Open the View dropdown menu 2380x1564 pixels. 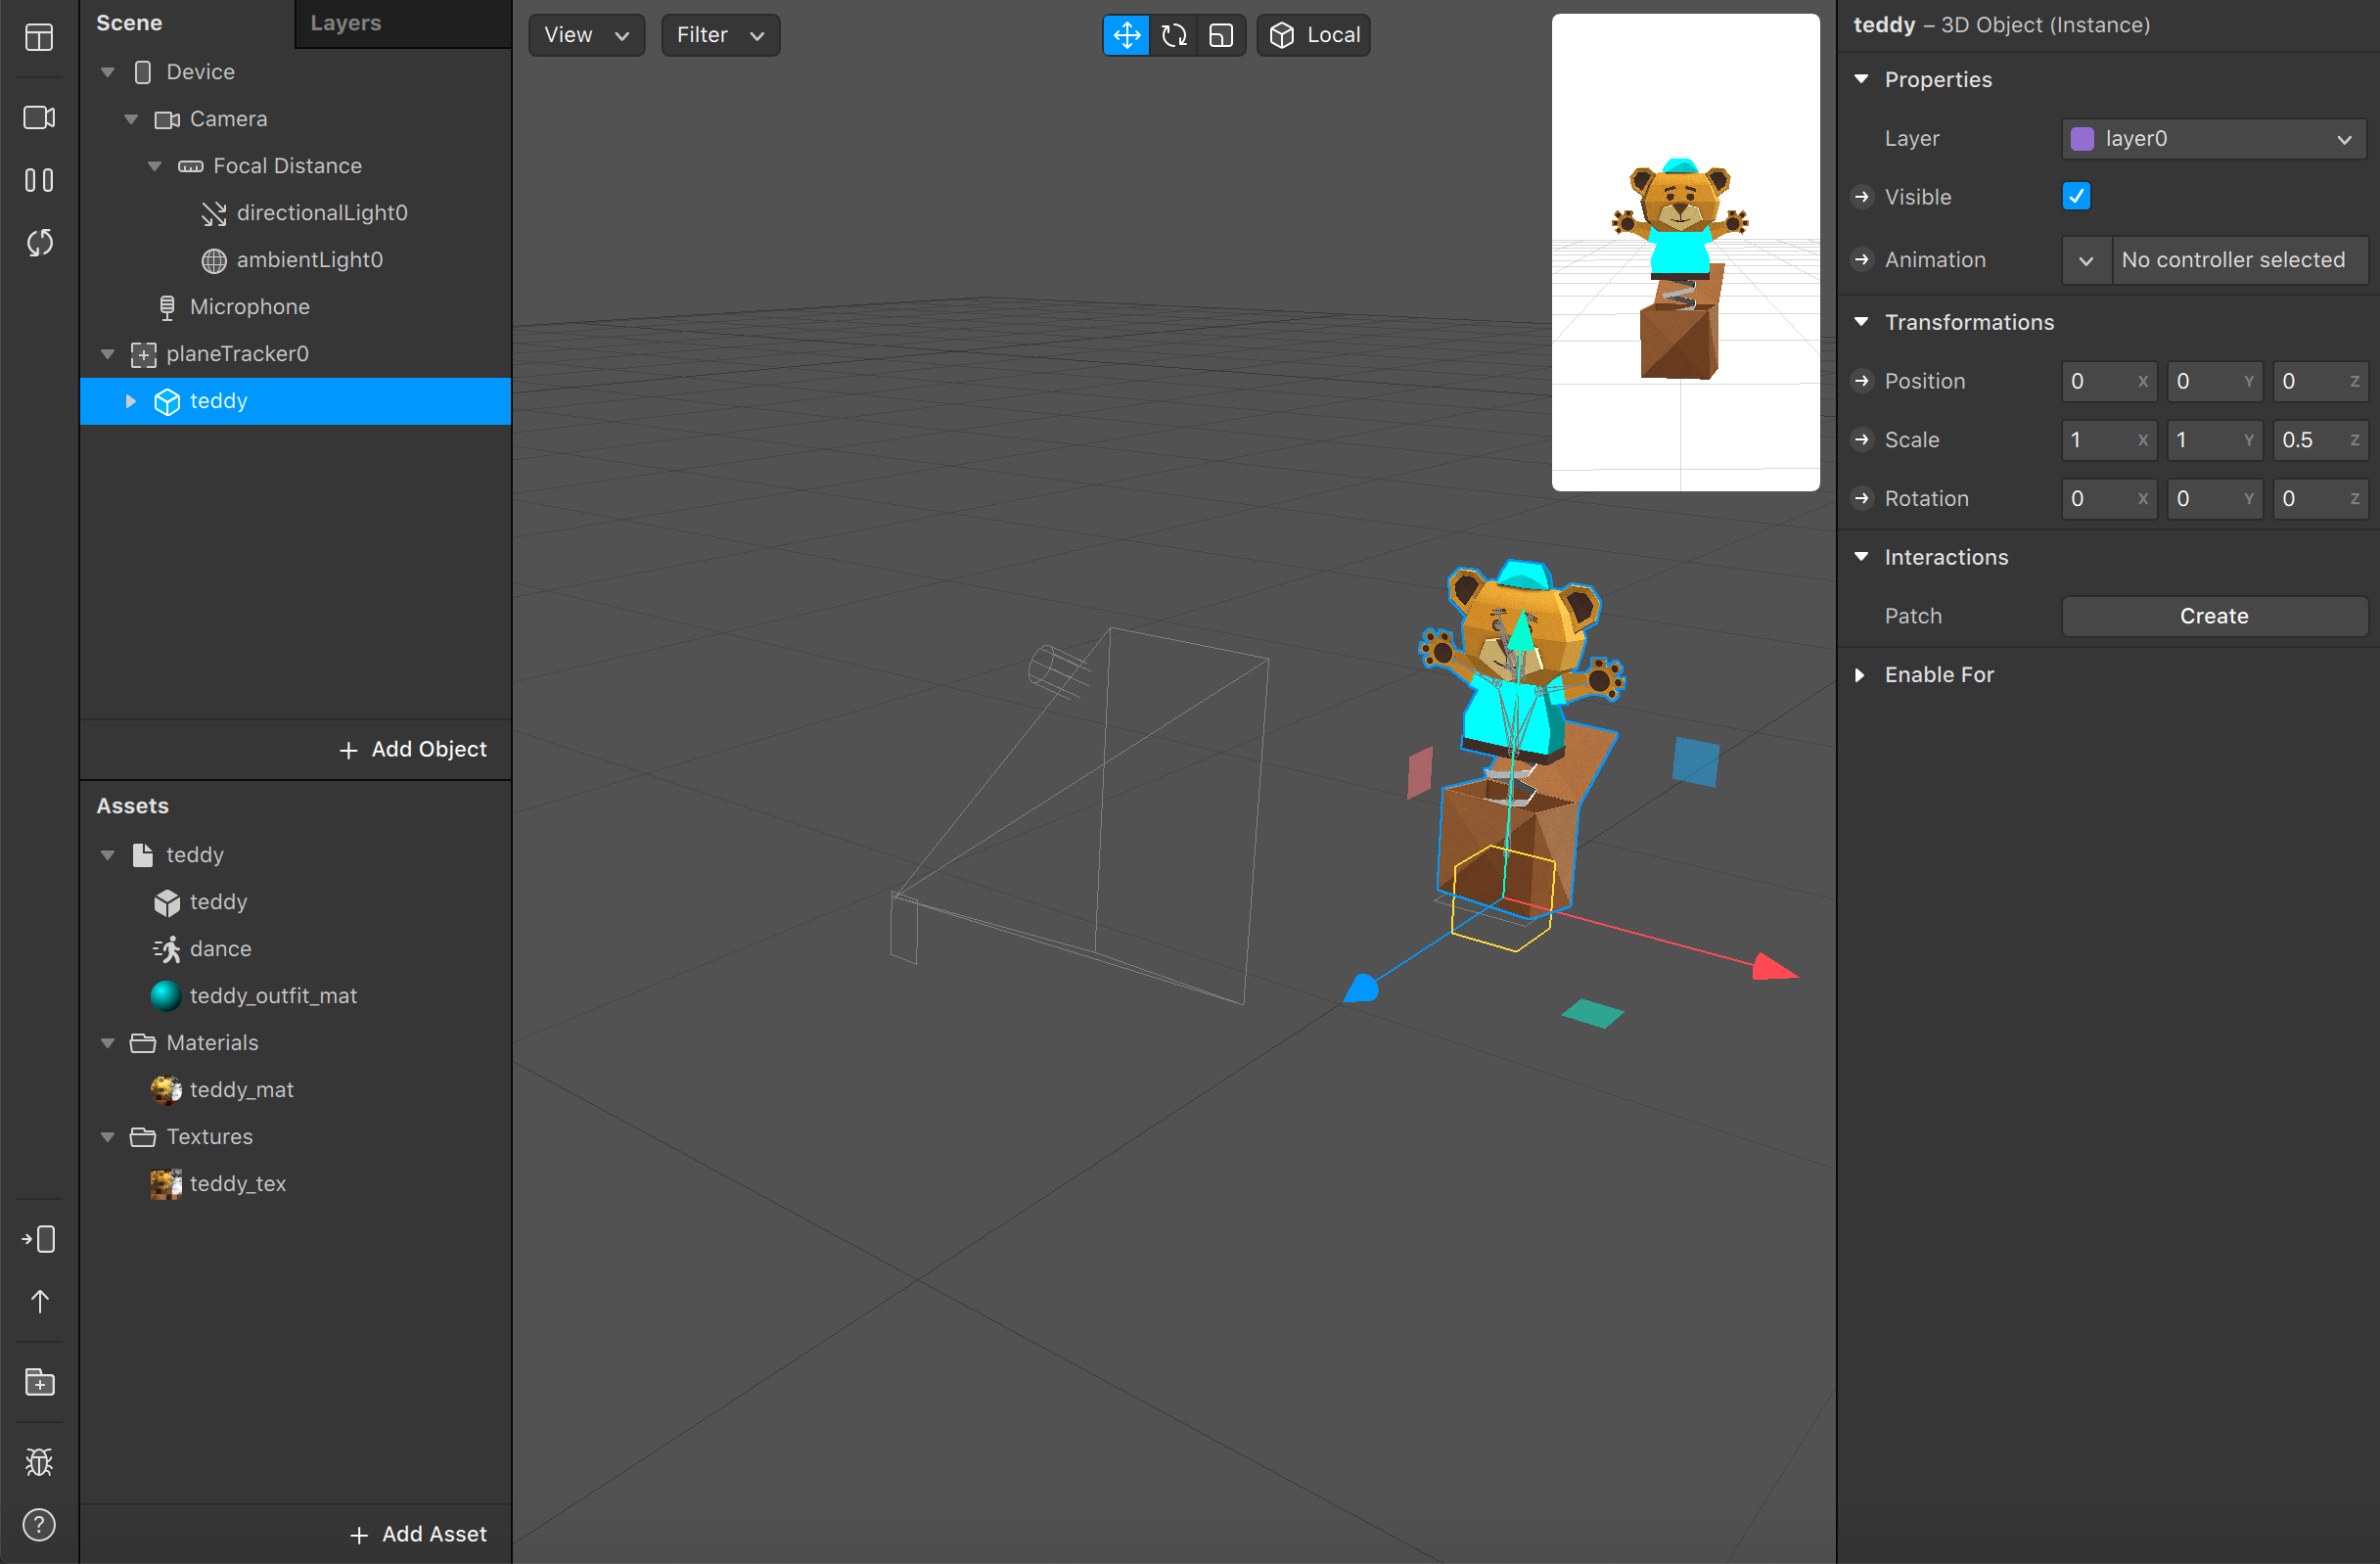pyautogui.click(x=587, y=35)
